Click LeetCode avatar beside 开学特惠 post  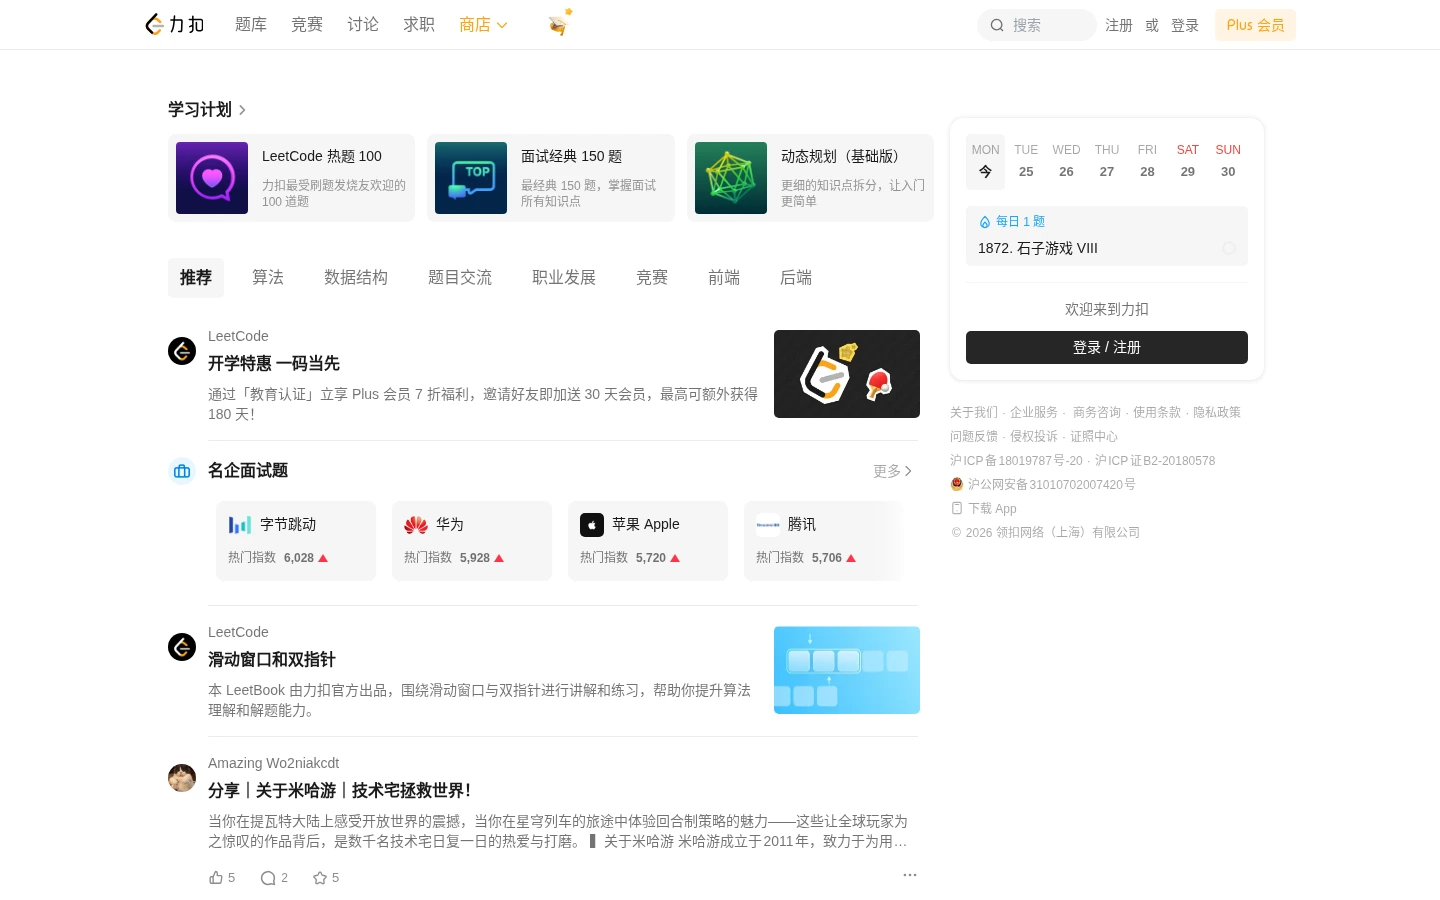click(x=182, y=351)
